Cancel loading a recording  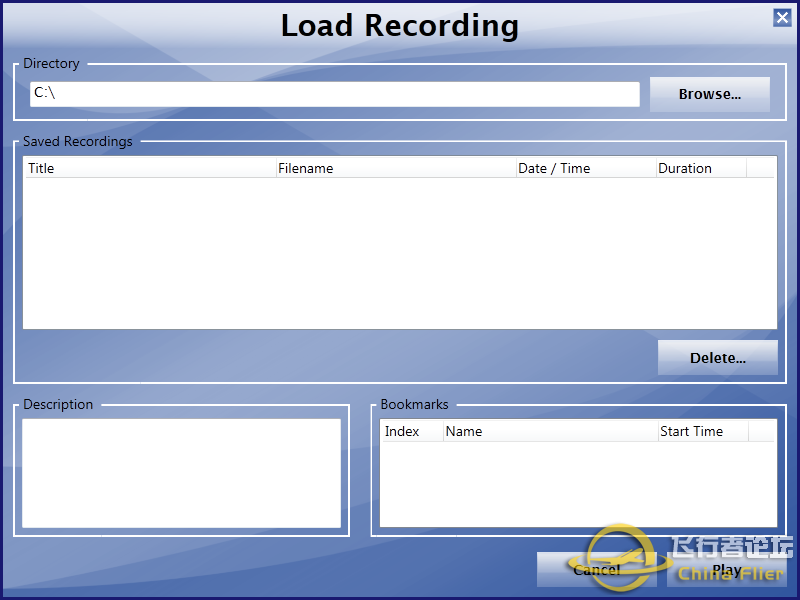(x=597, y=570)
